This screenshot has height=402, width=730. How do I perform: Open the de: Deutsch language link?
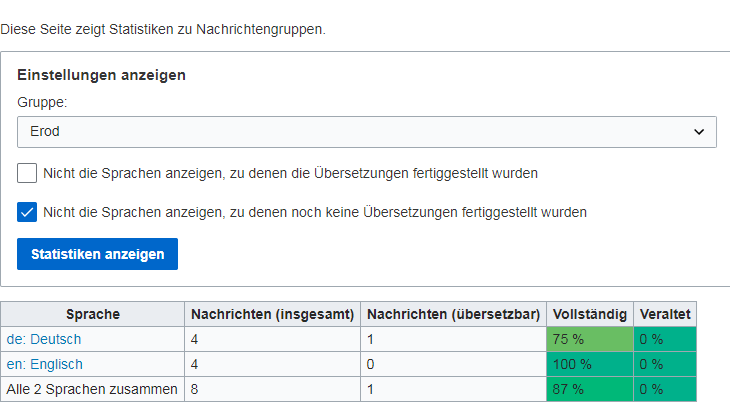[x=43, y=339]
